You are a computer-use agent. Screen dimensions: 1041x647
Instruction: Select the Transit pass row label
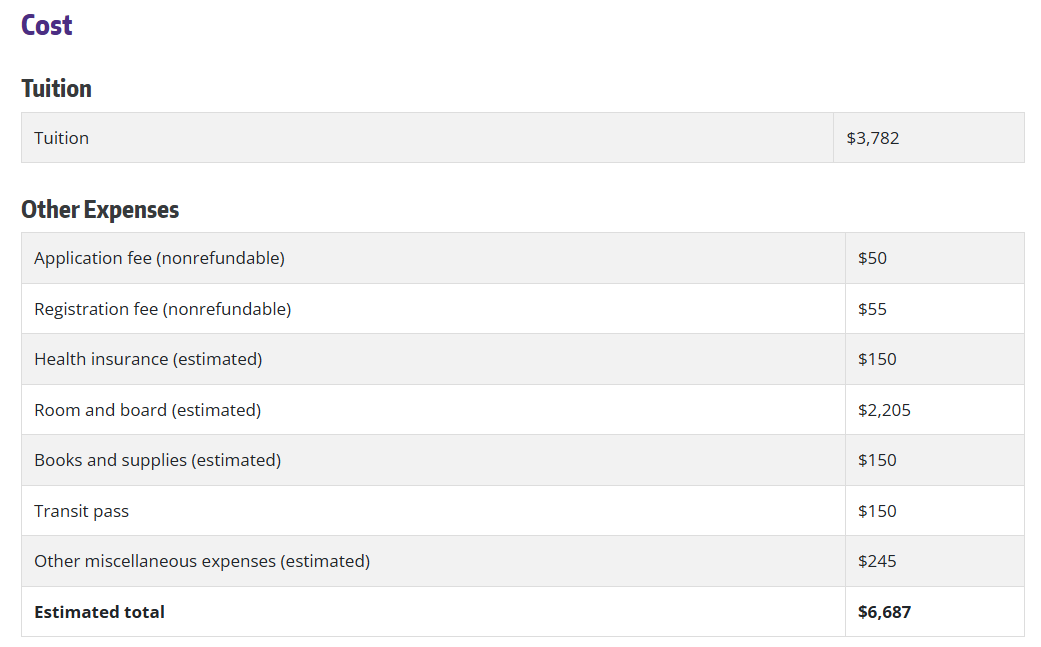pos(81,511)
